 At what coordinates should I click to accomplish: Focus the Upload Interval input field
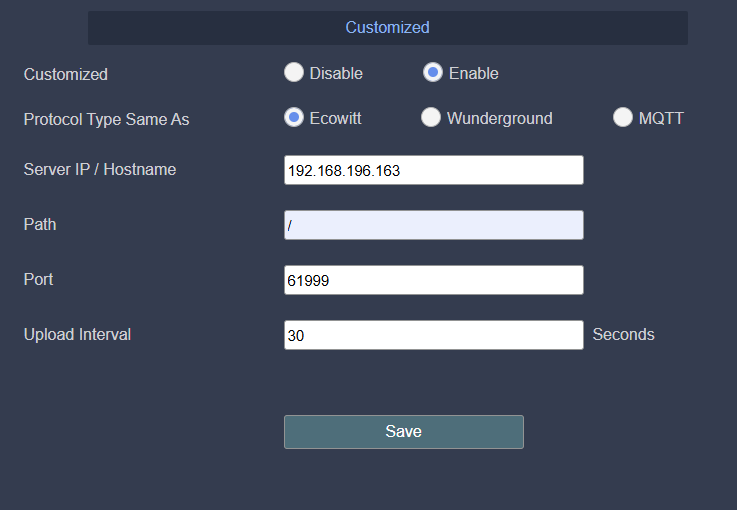(x=433, y=335)
